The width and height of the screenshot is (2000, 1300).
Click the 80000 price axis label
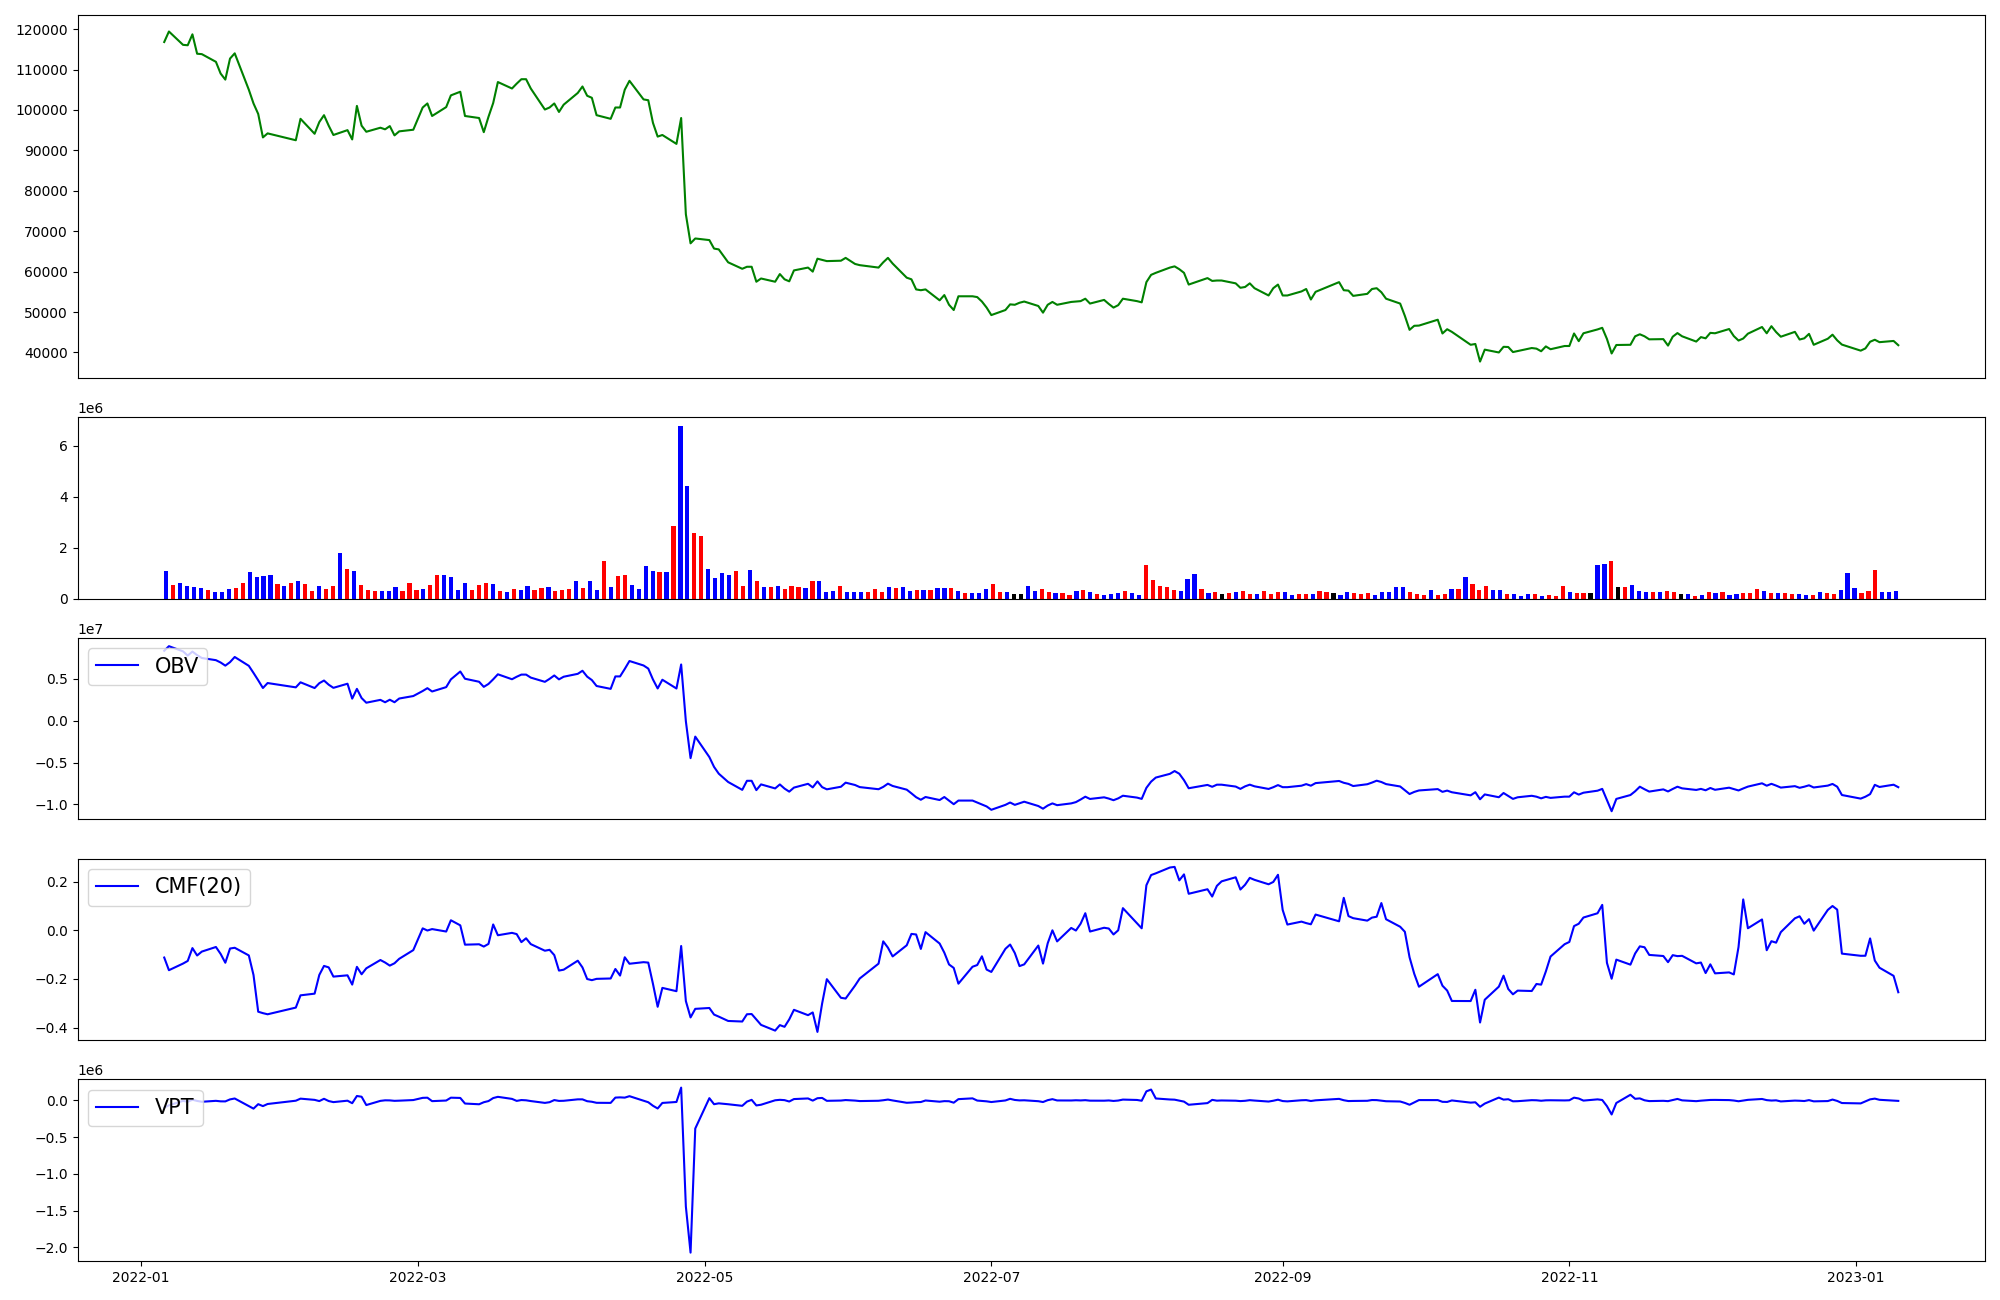(46, 191)
